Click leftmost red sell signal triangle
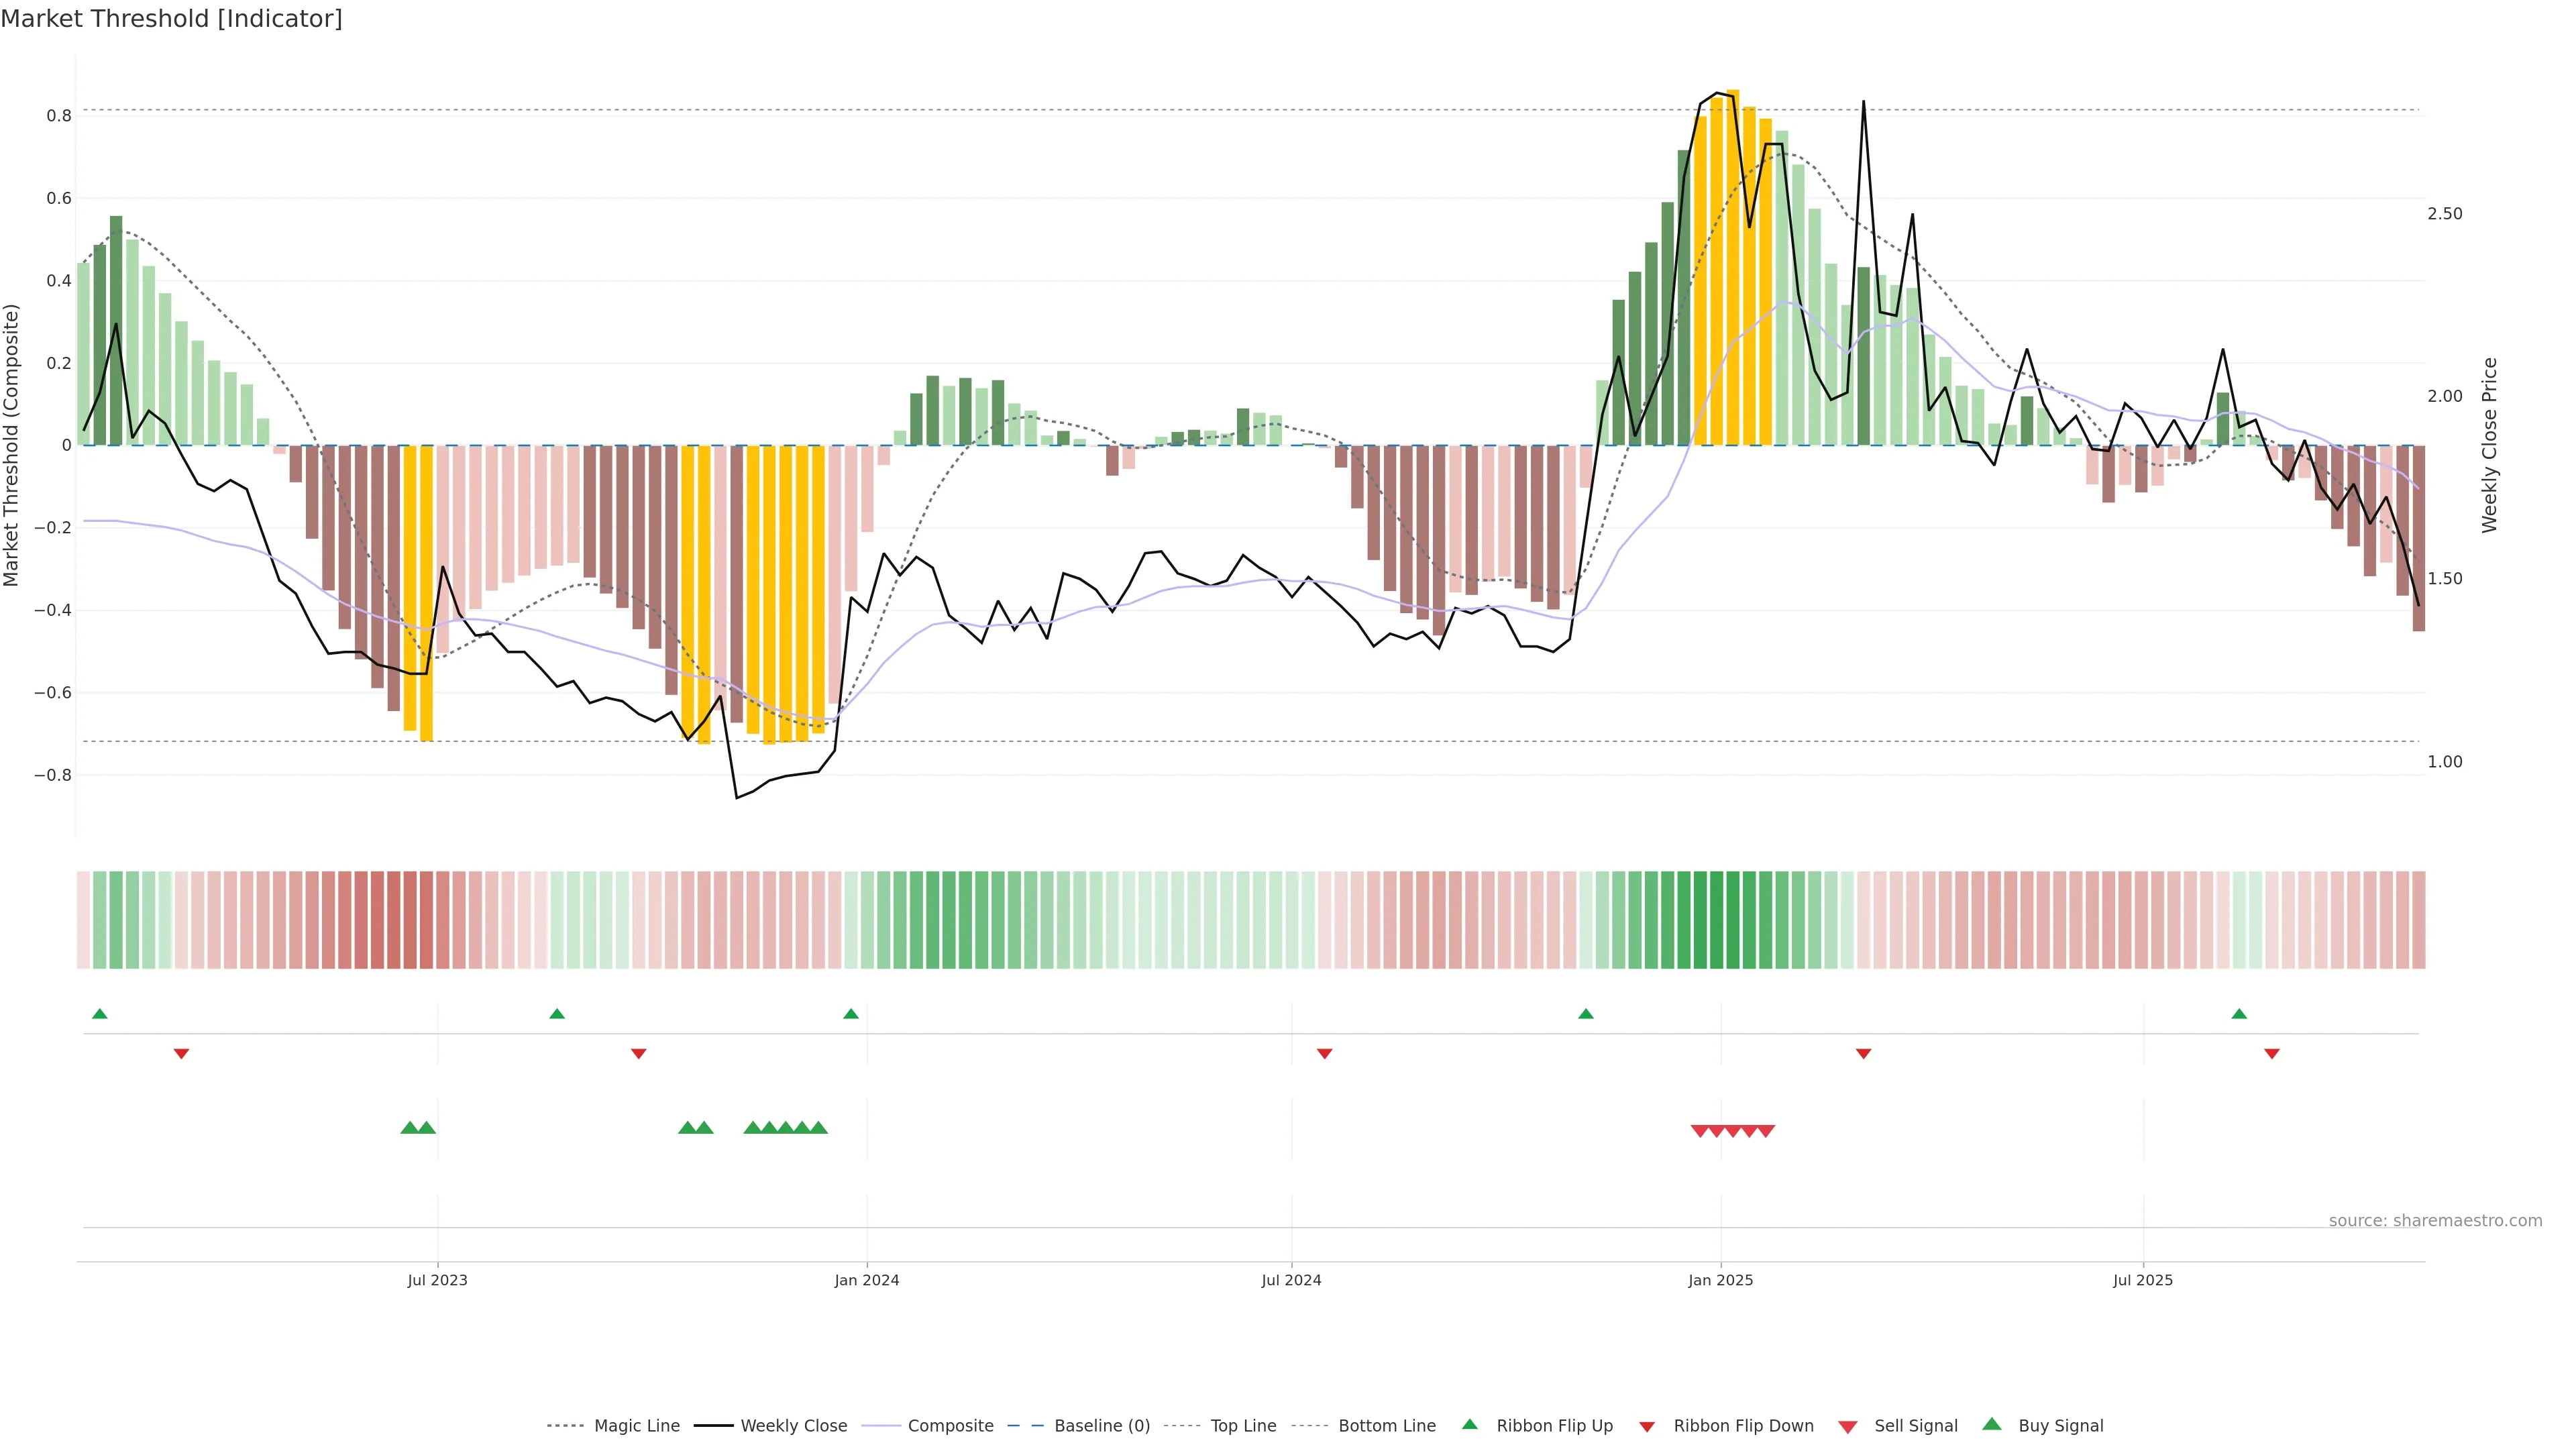This screenshot has height=1449, width=2576. (x=1699, y=1131)
